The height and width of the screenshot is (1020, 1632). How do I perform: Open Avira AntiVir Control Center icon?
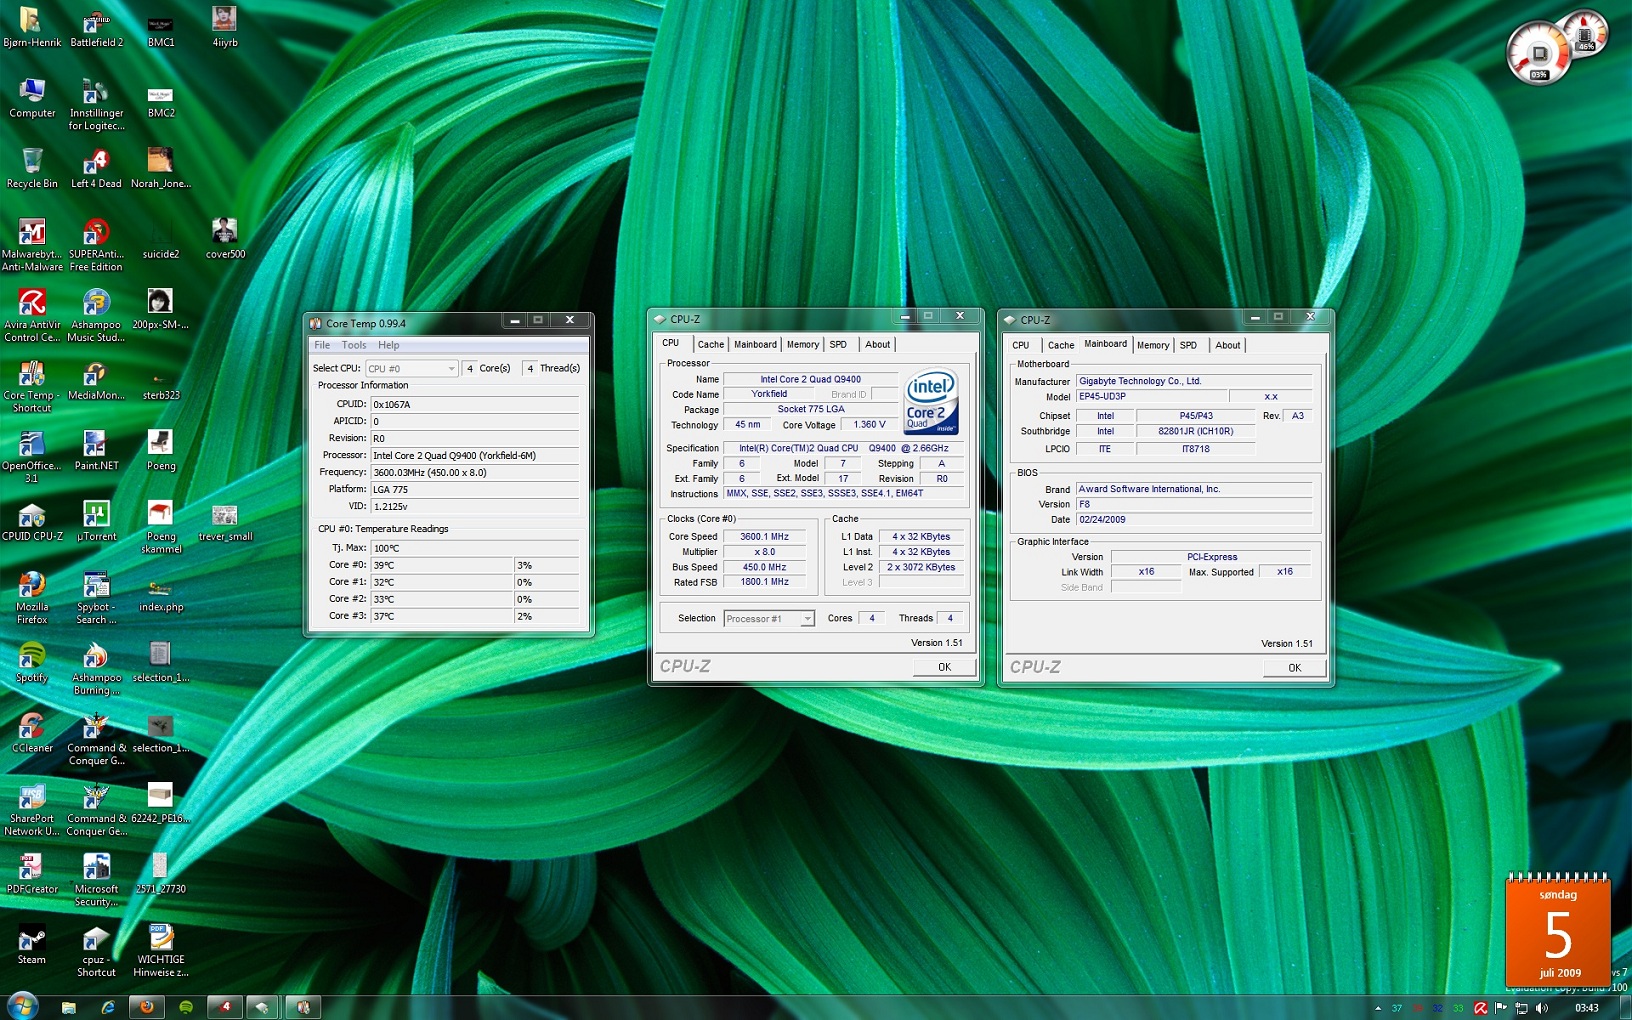point(32,316)
